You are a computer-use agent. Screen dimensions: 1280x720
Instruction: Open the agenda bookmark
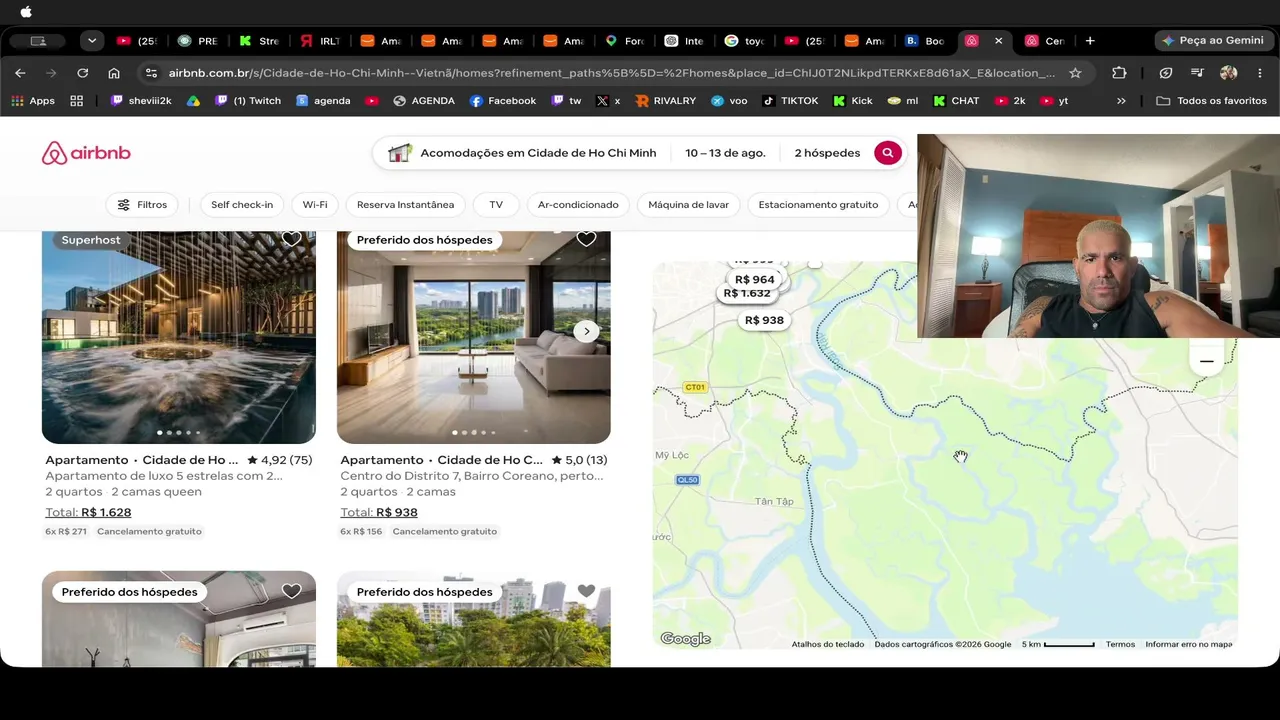(x=323, y=101)
